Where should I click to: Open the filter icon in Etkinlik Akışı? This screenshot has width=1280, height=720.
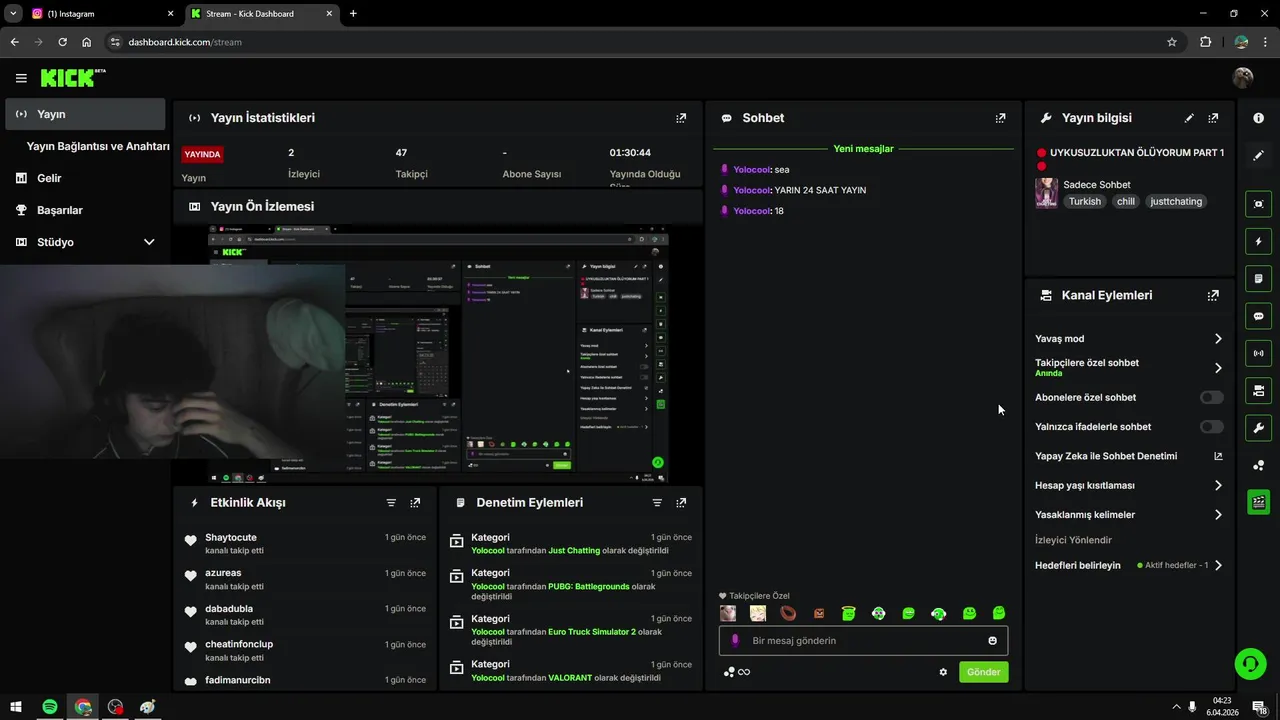coord(391,503)
